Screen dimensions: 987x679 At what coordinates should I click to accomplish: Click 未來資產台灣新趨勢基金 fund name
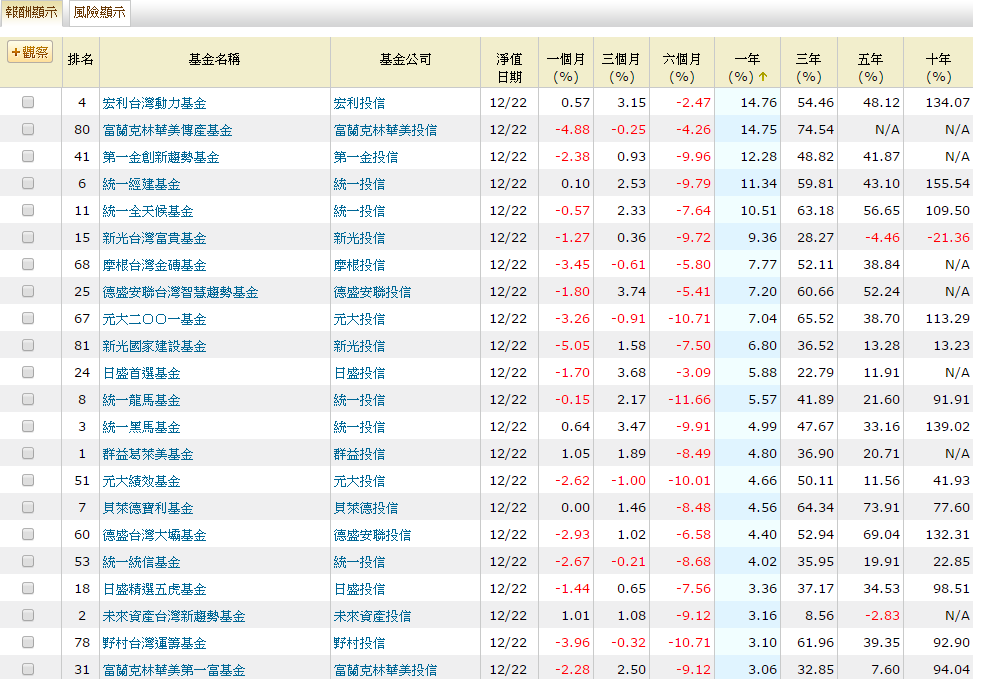(174, 616)
